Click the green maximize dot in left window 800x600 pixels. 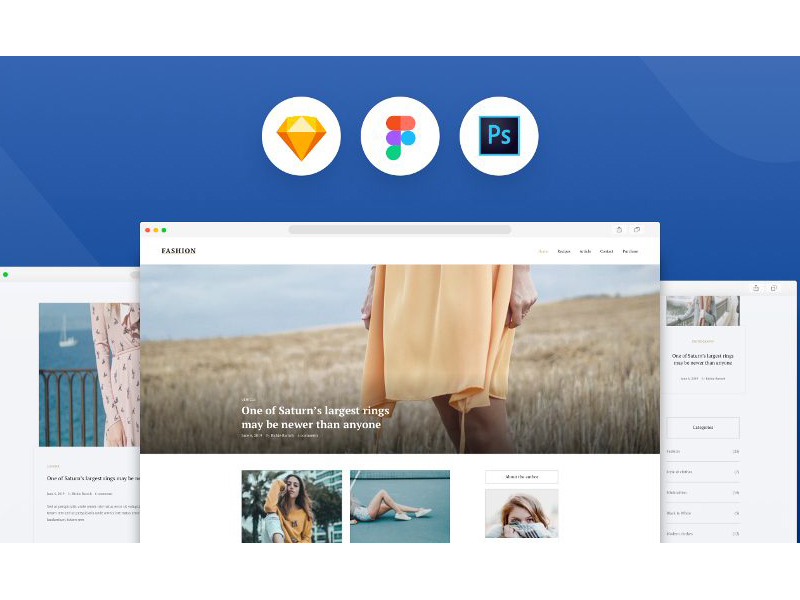pos(6,274)
